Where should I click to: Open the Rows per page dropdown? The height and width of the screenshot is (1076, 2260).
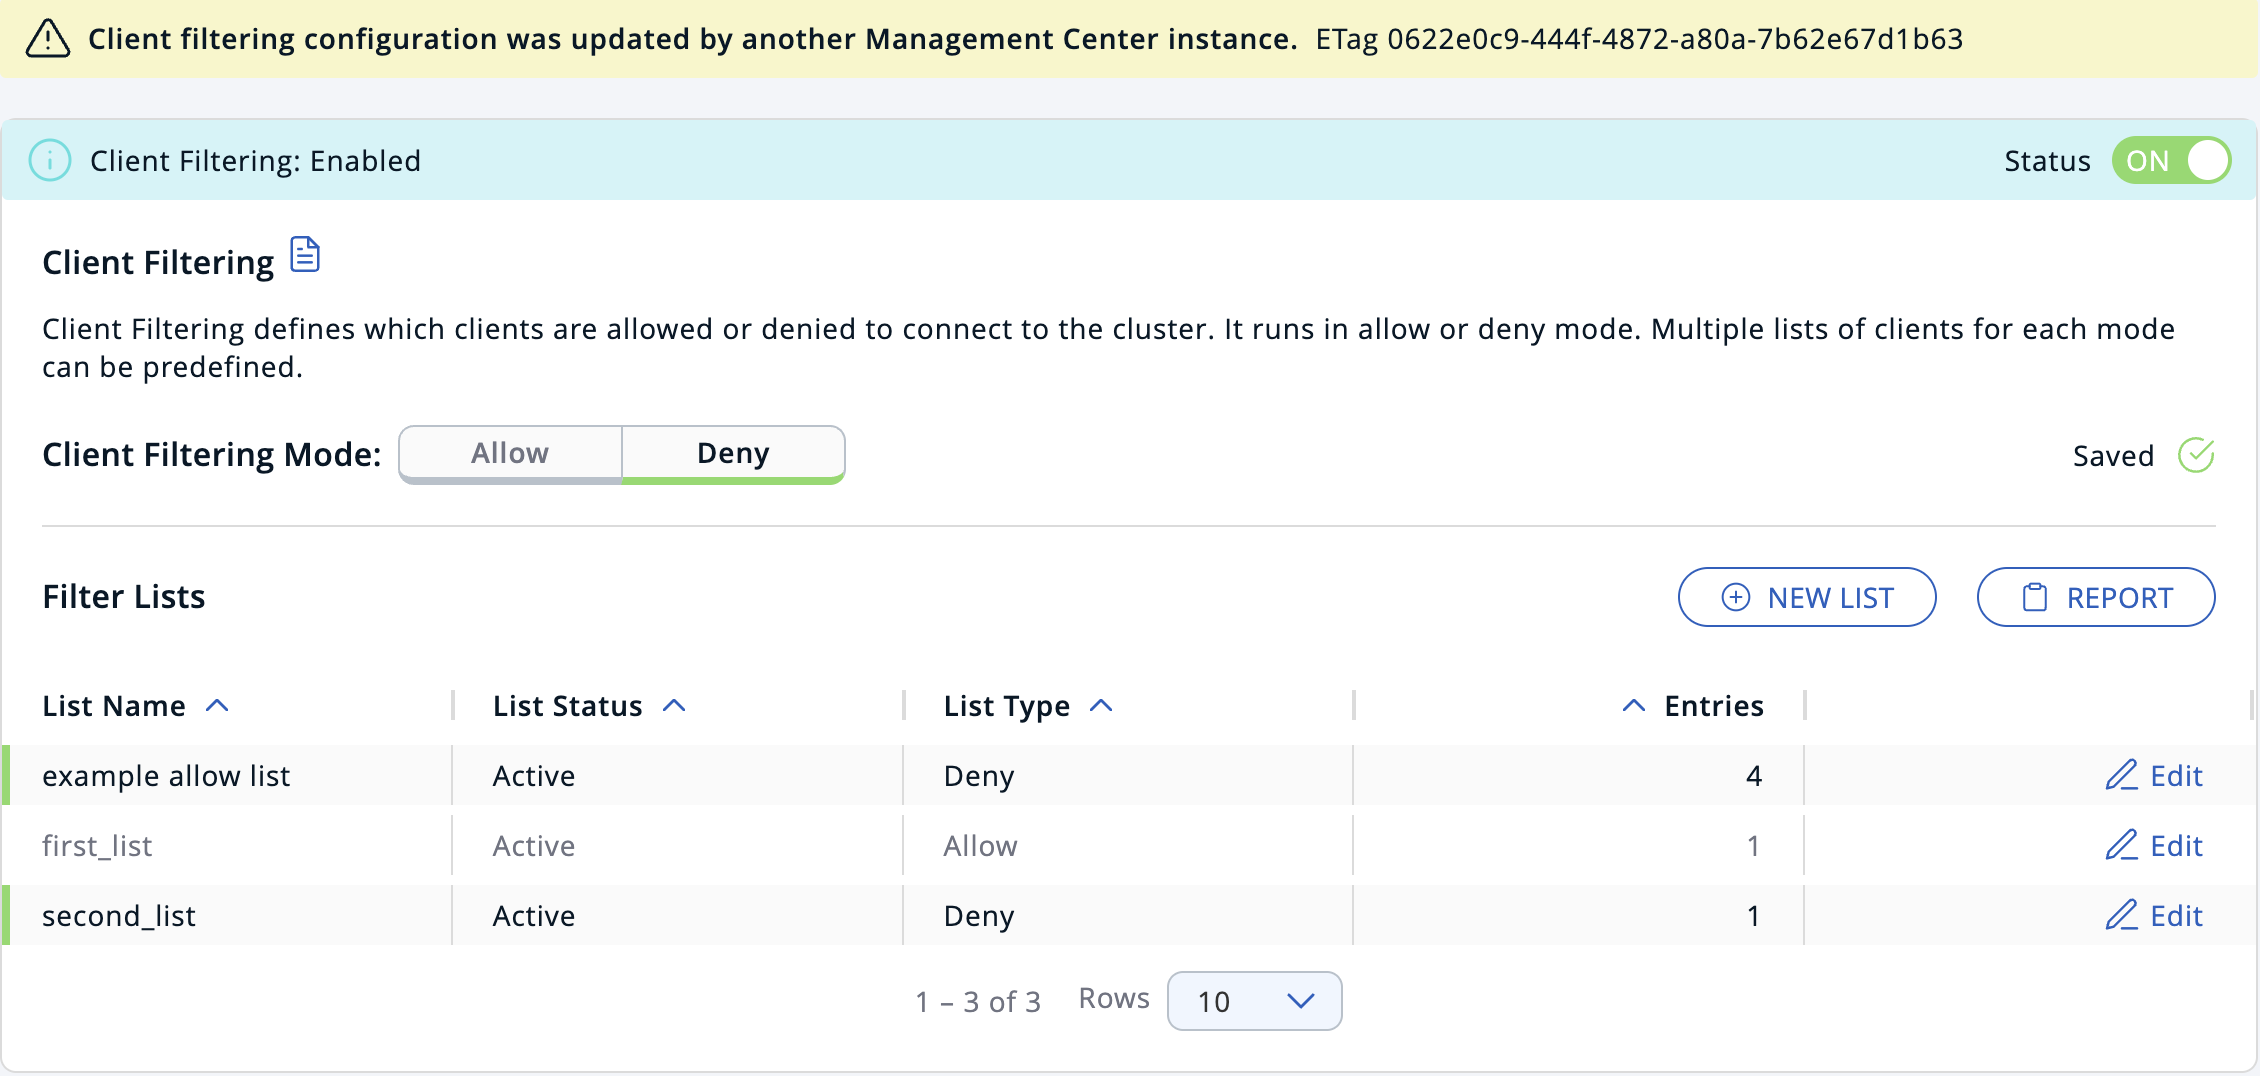[1254, 1001]
